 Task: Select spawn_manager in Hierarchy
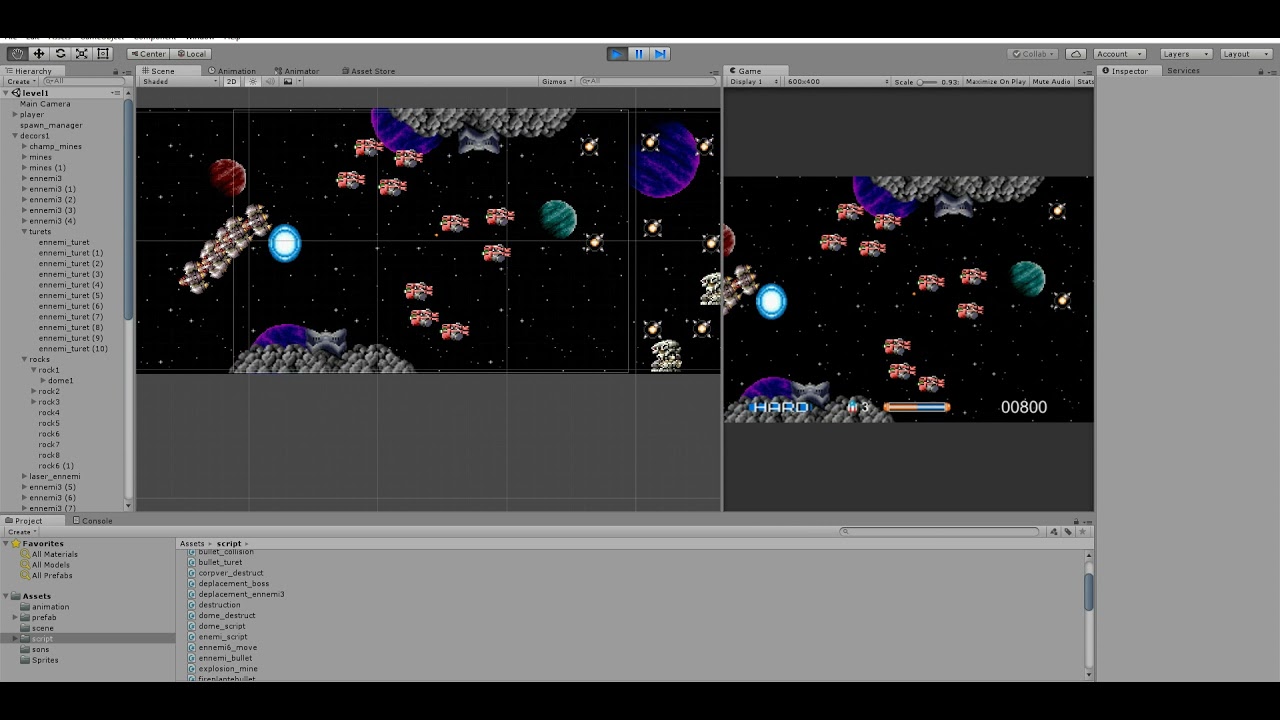click(x=51, y=126)
